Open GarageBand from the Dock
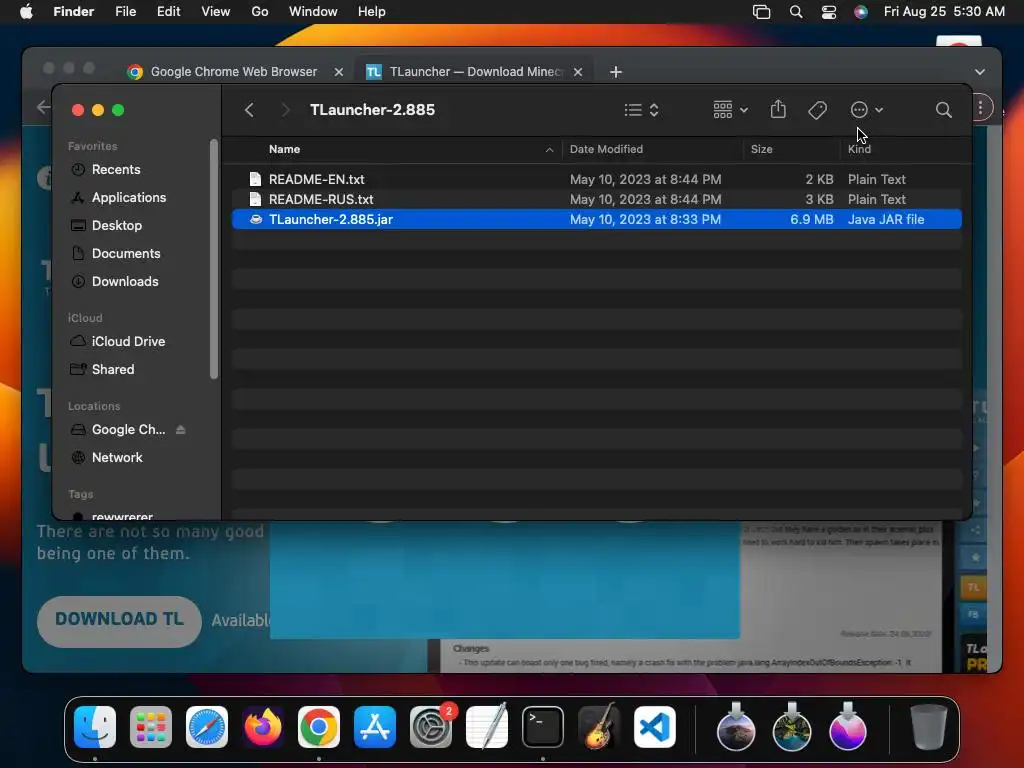 (x=598, y=726)
